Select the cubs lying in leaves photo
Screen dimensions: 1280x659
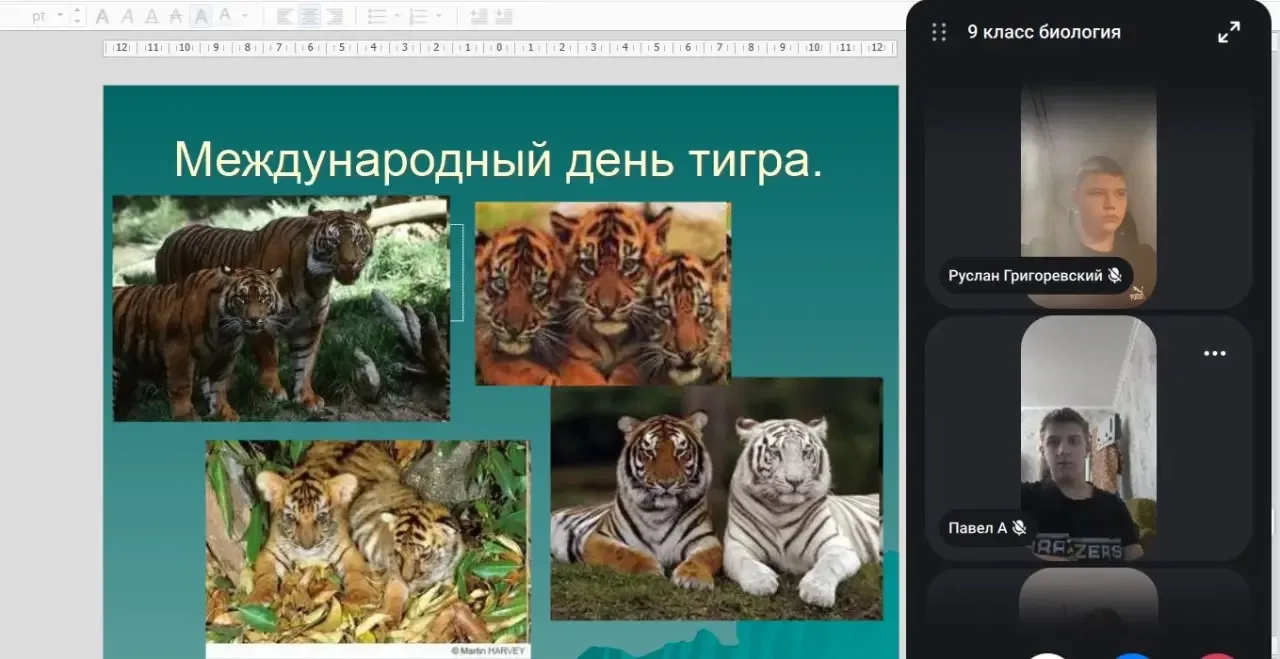point(368,549)
